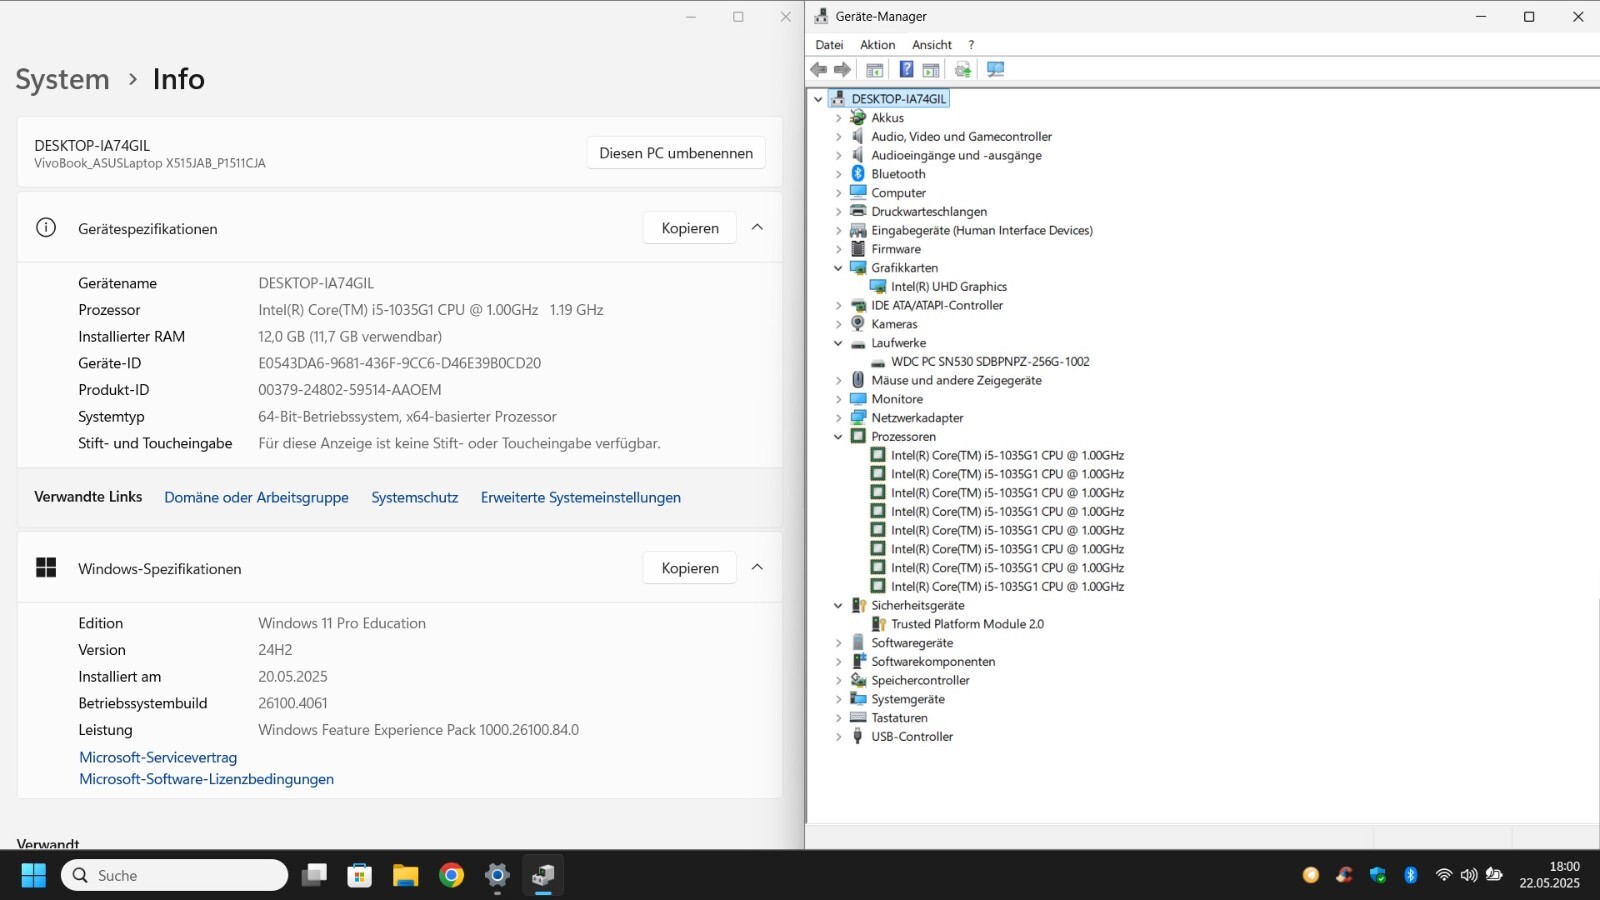This screenshot has height=900, width=1600.
Task: Toggle the action pane toolbar icon
Action: [931, 69]
